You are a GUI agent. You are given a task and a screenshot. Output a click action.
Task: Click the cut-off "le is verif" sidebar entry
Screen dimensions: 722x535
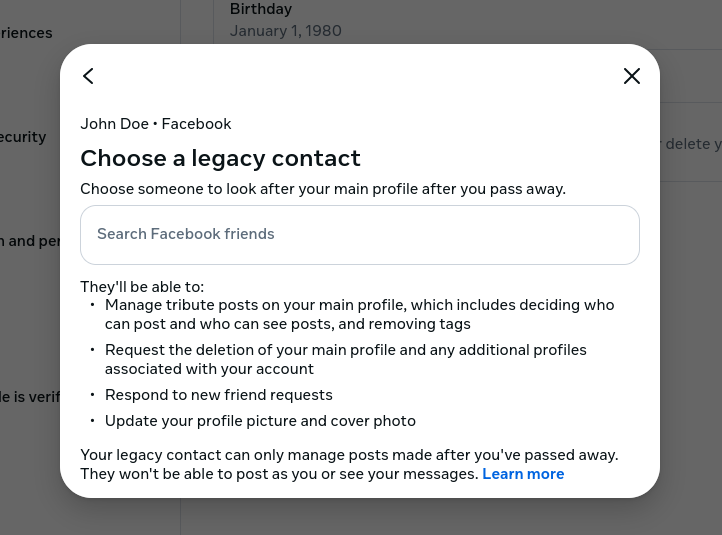click(x=31, y=397)
